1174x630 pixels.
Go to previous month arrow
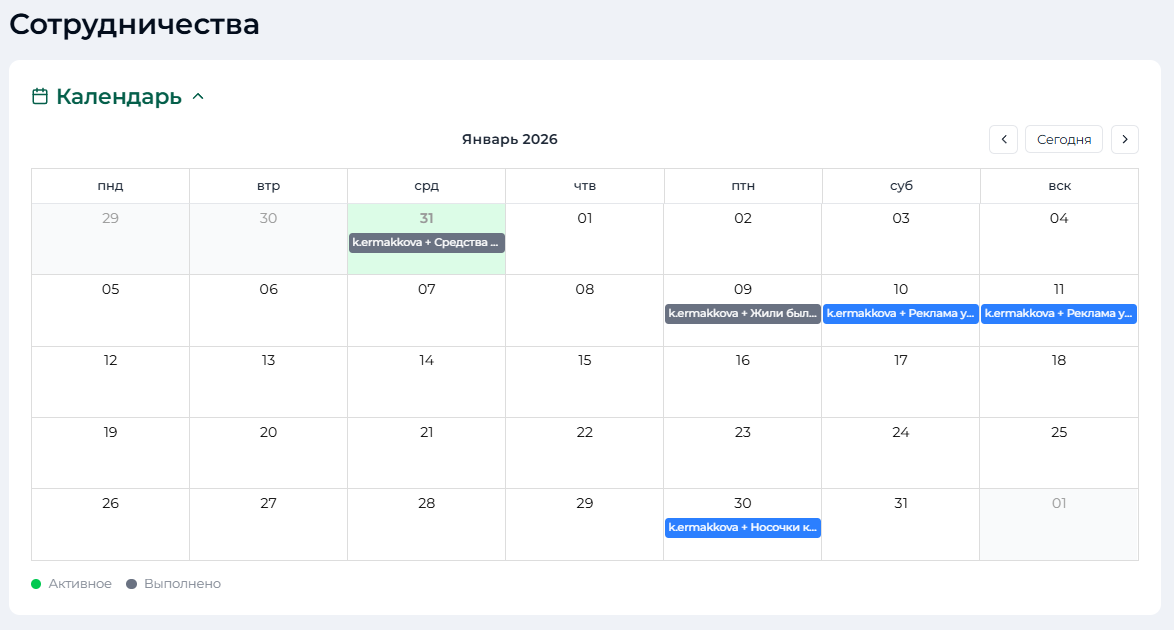[x=1003, y=140]
